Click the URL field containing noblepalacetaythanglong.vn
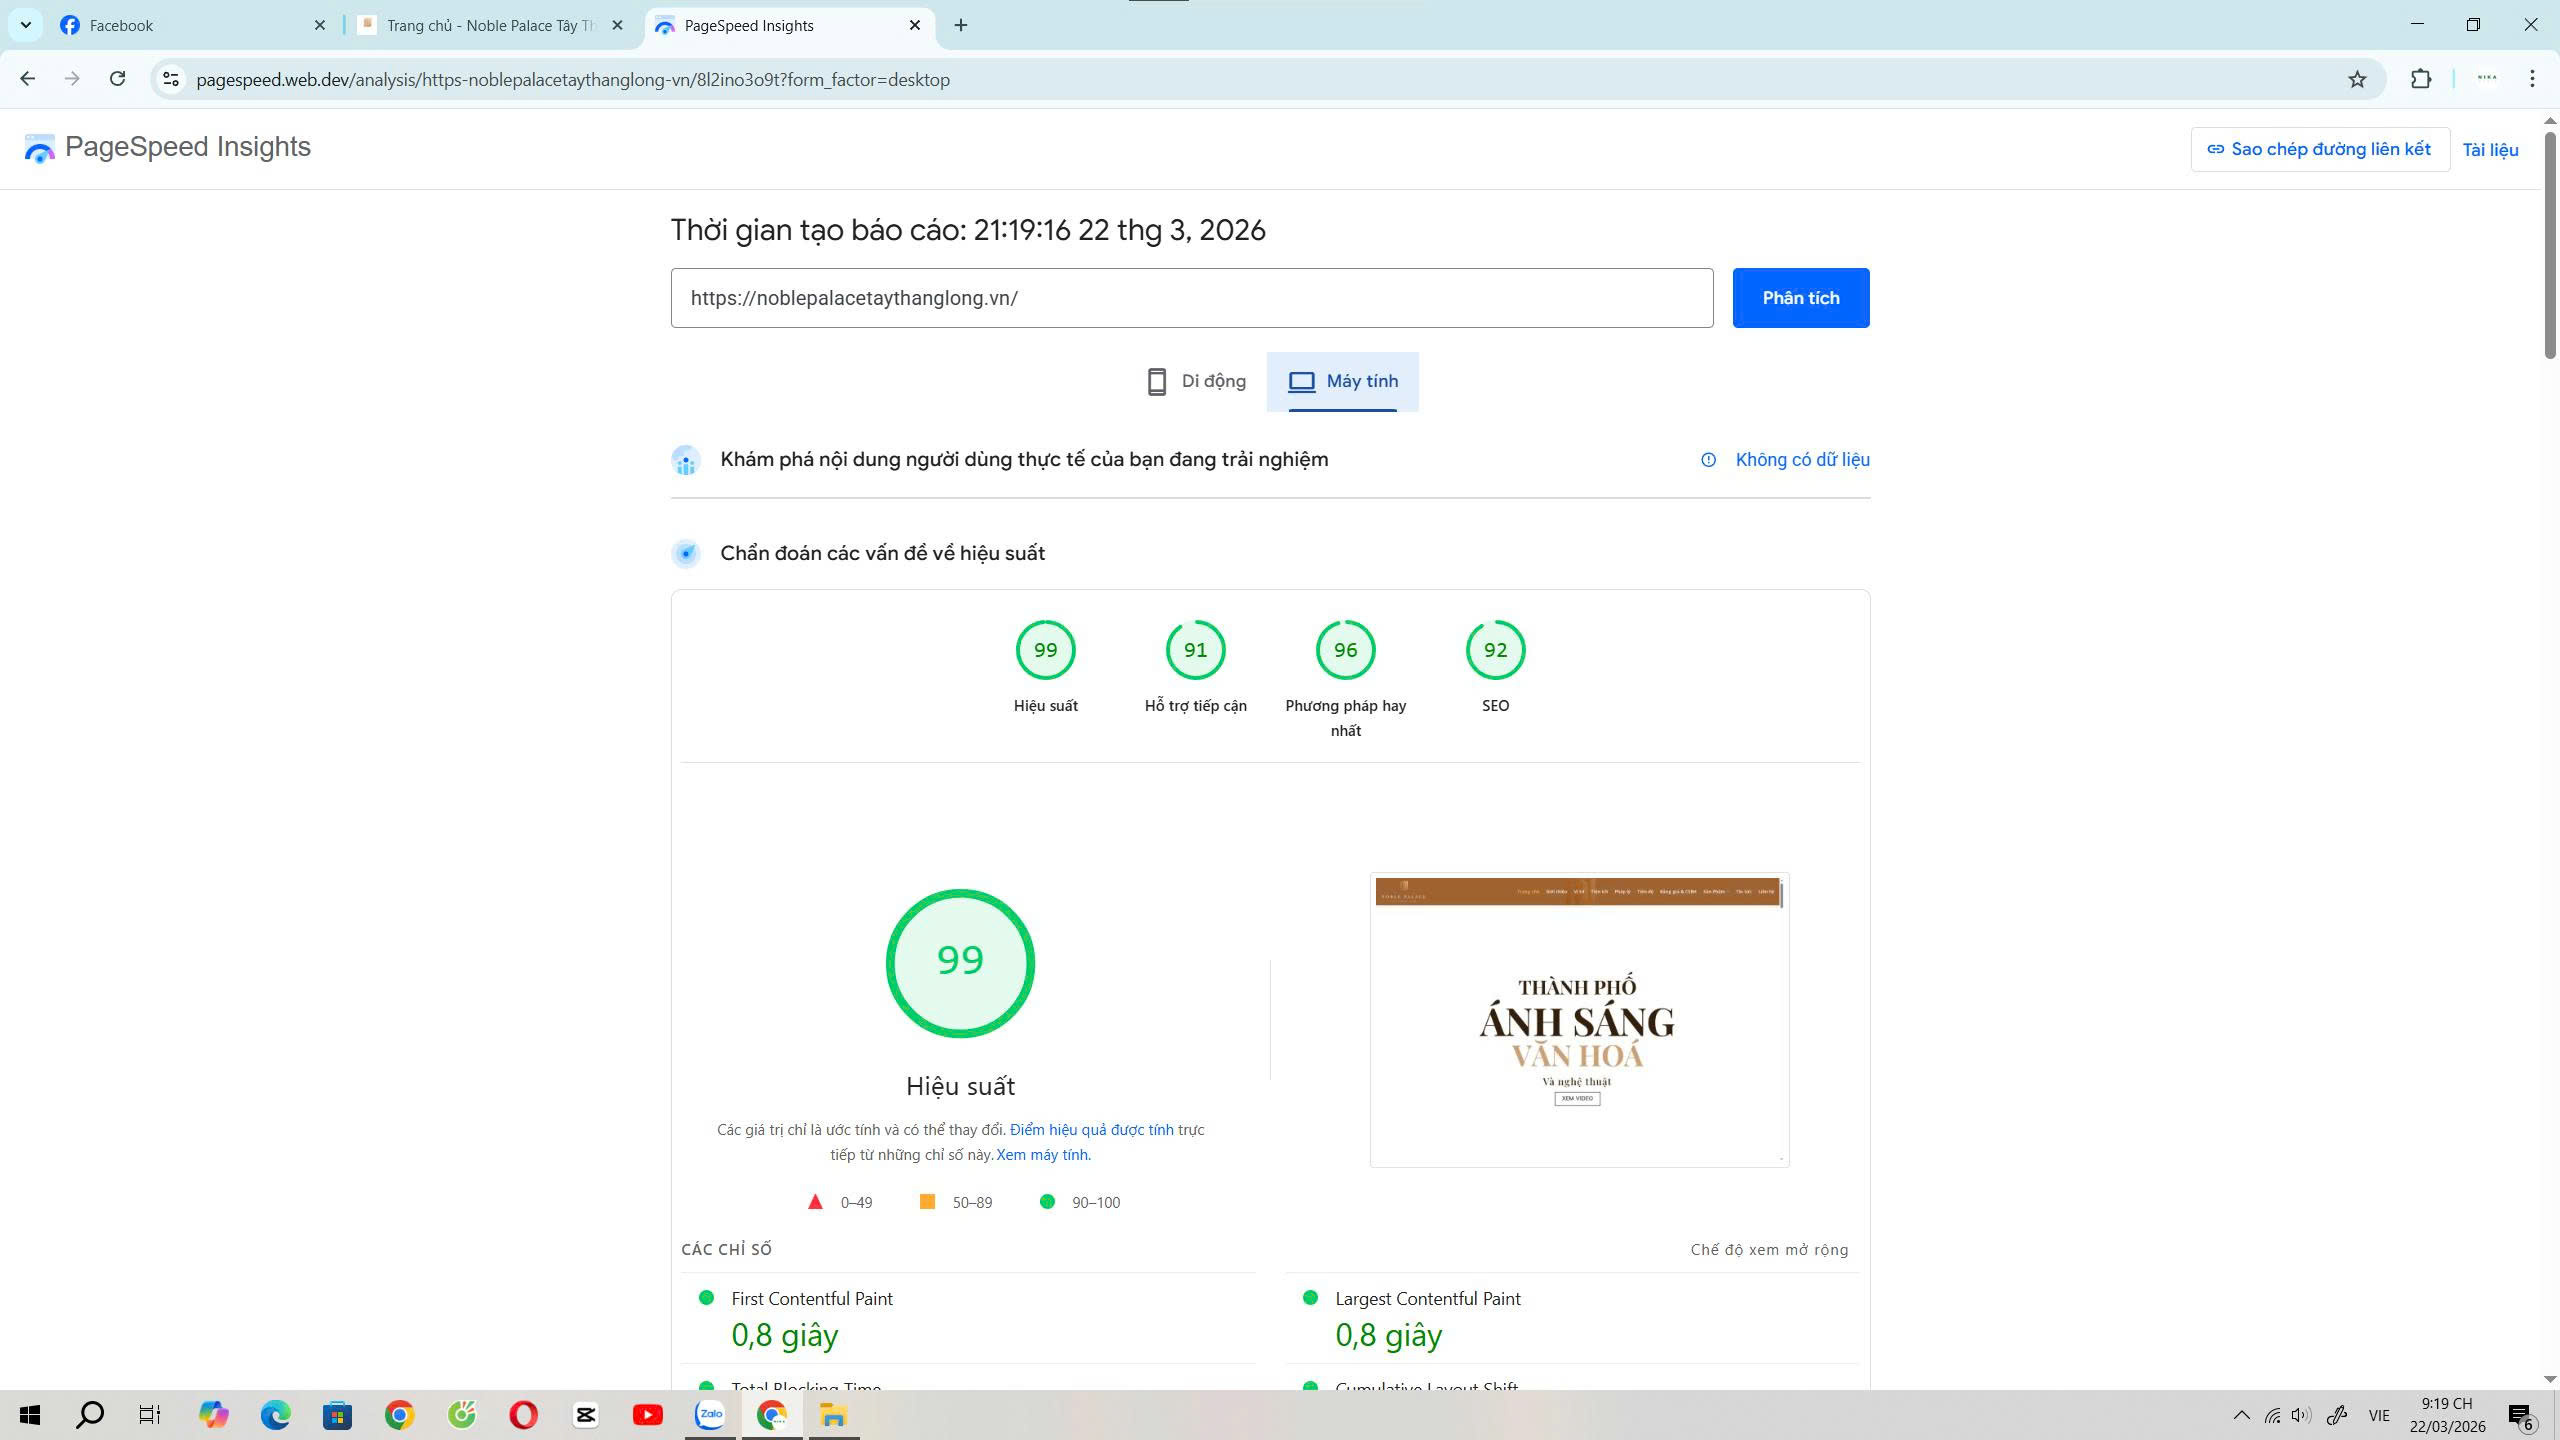 (1190, 297)
